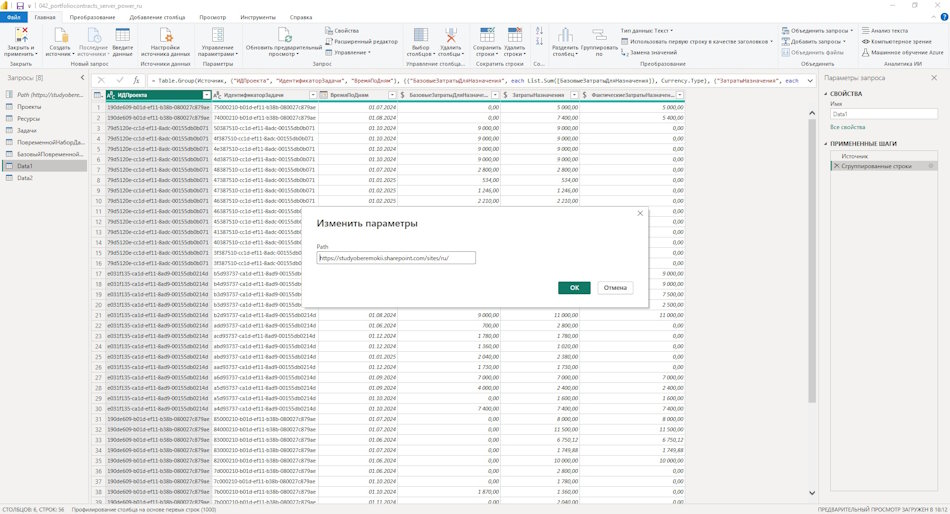Switch to the Добавление столбца tab

[x=158, y=17]
